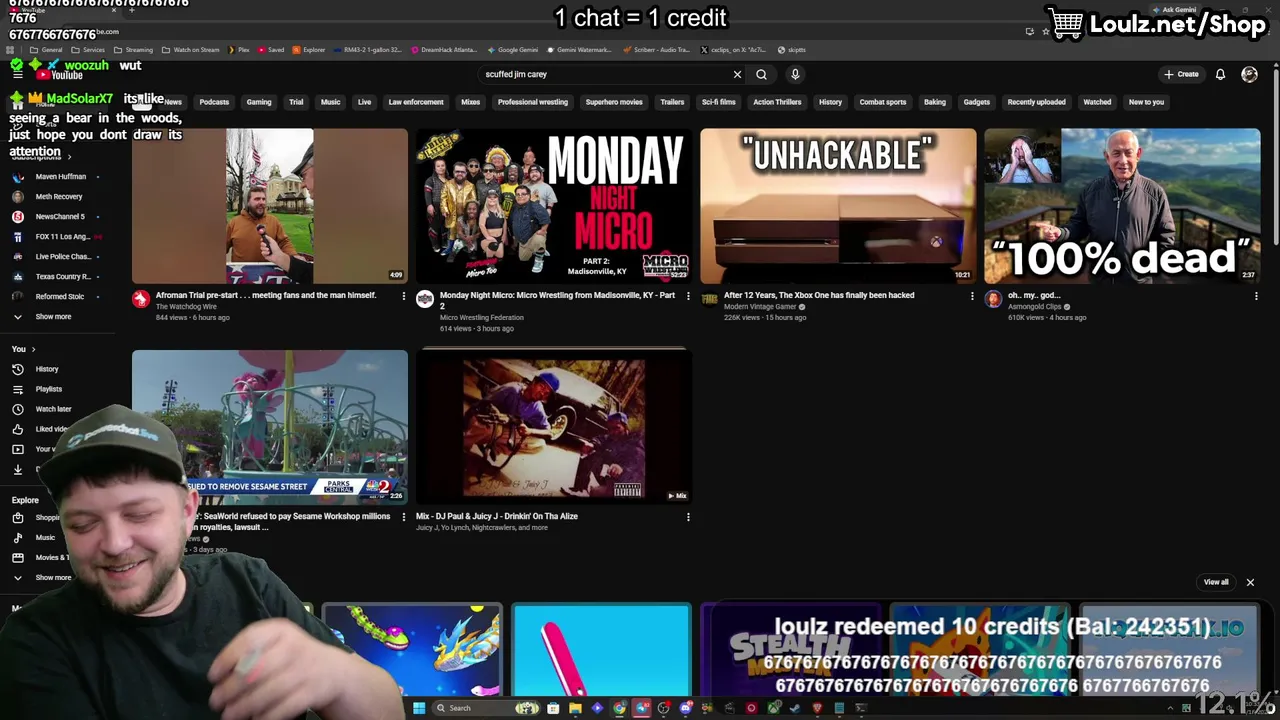Open Steam from taskbar

pyautogui.click(x=794, y=708)
